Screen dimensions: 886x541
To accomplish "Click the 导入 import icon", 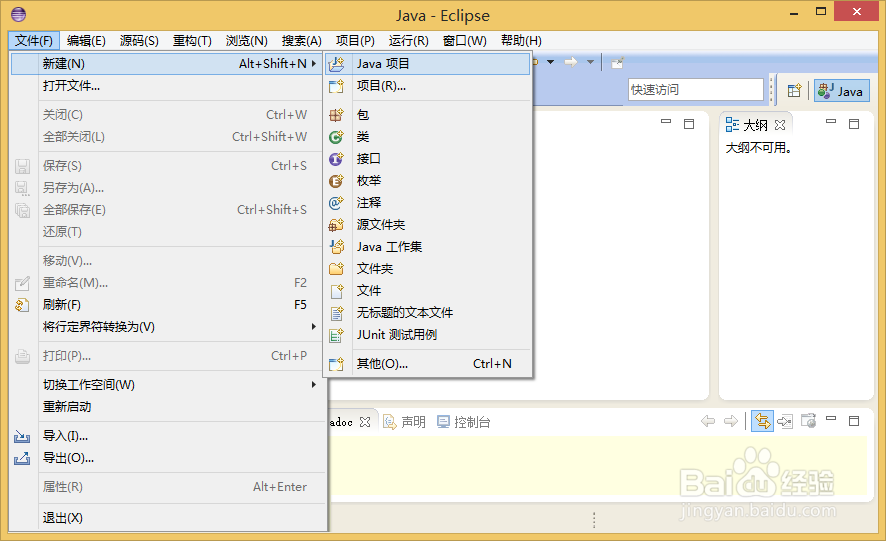I will 22,436.
